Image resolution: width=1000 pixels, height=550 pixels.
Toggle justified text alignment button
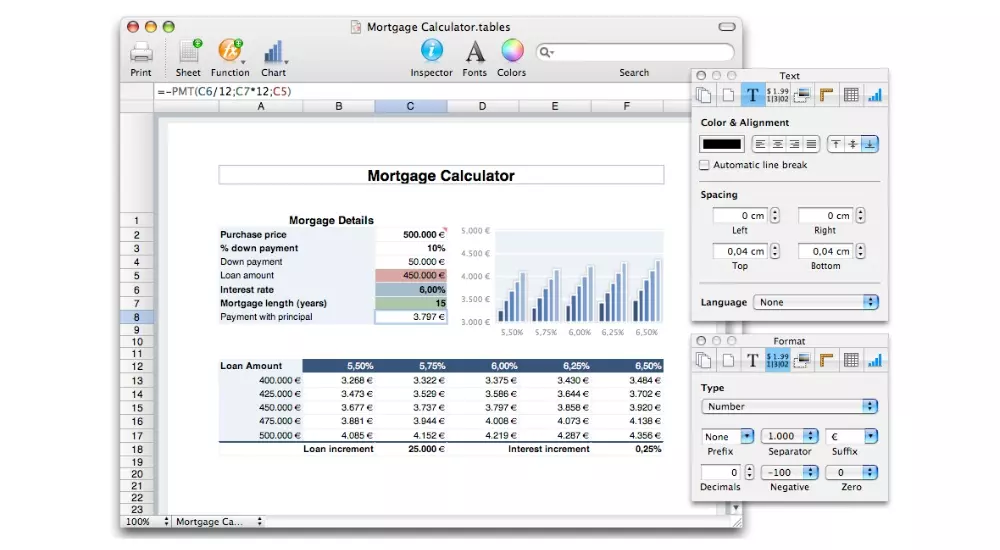click(x=811, y=144)
